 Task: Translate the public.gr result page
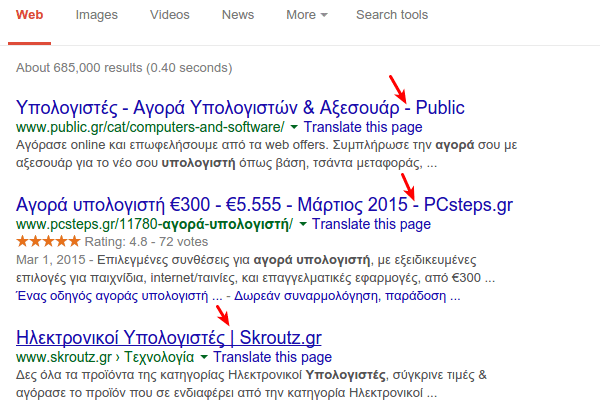coord(363,127)
